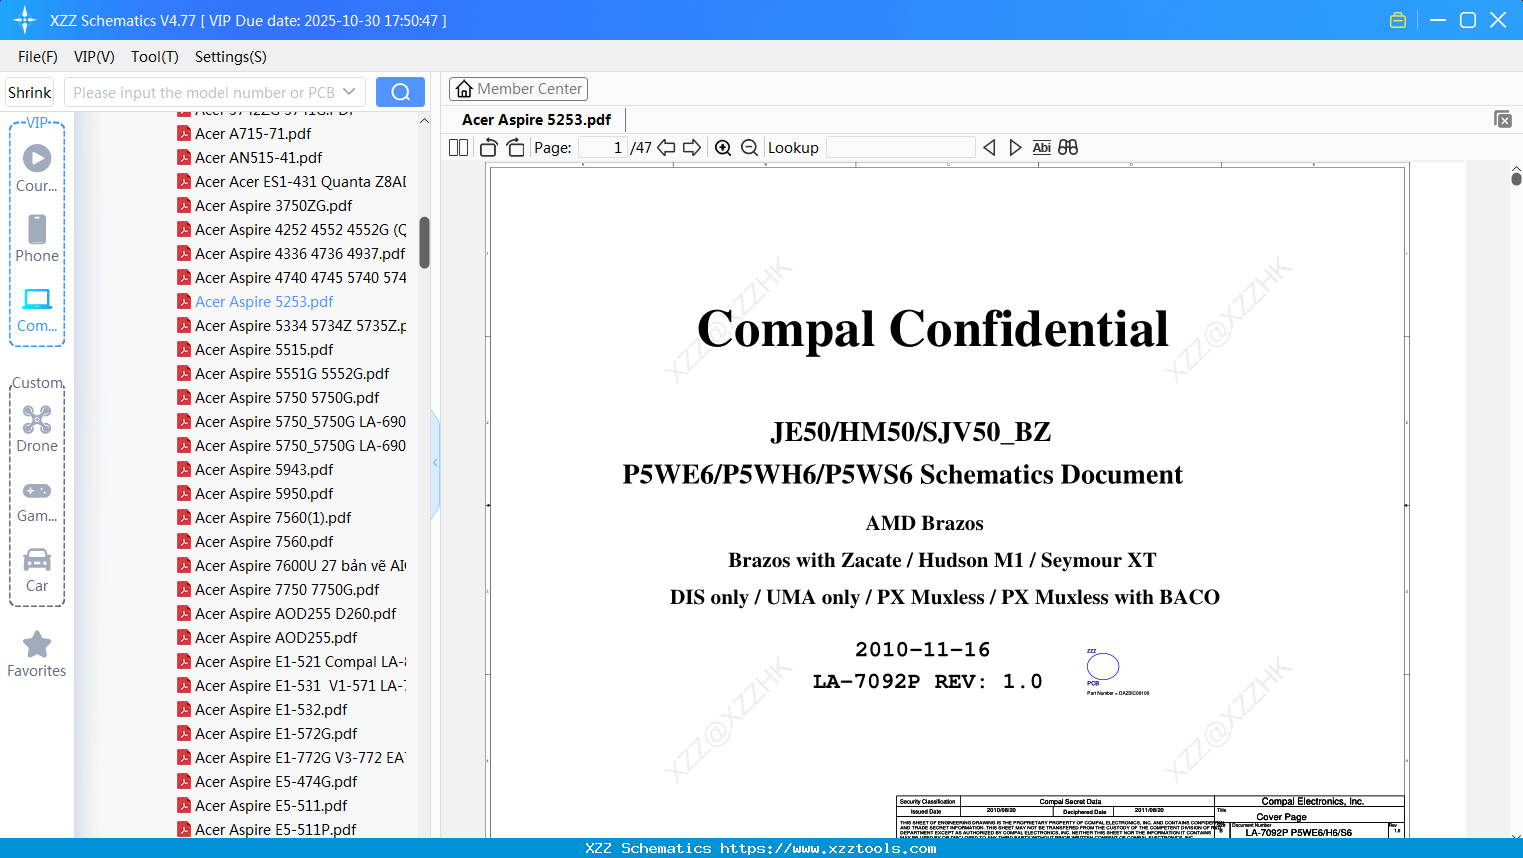
Task: Open Acer Aspire E1-572G.pdf
Action: (276, 733)
